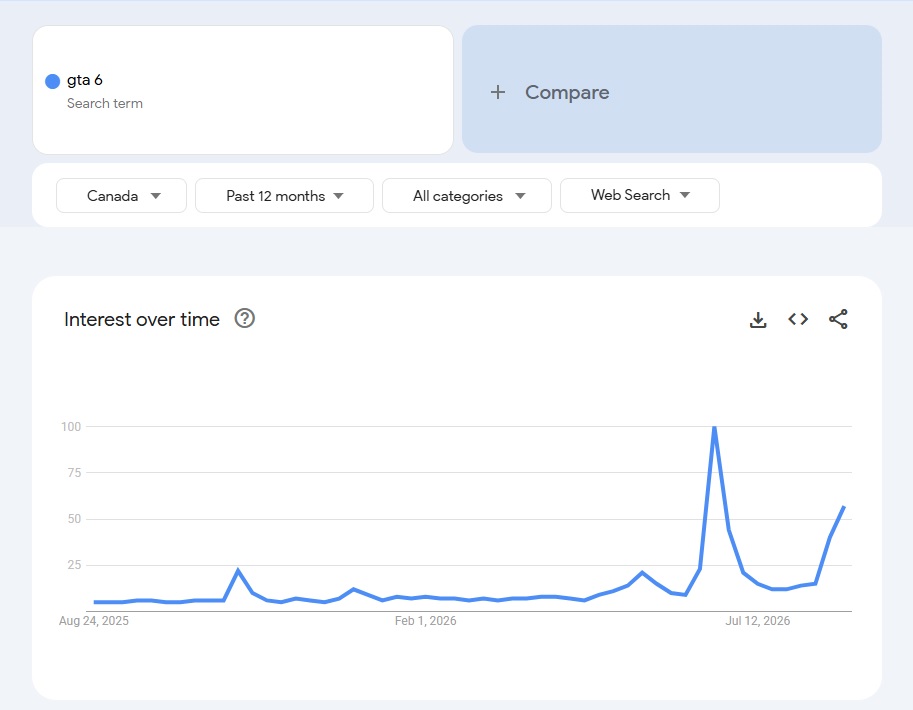Open help for Interest over time
The image size is (913, 710).
point(245,319)
